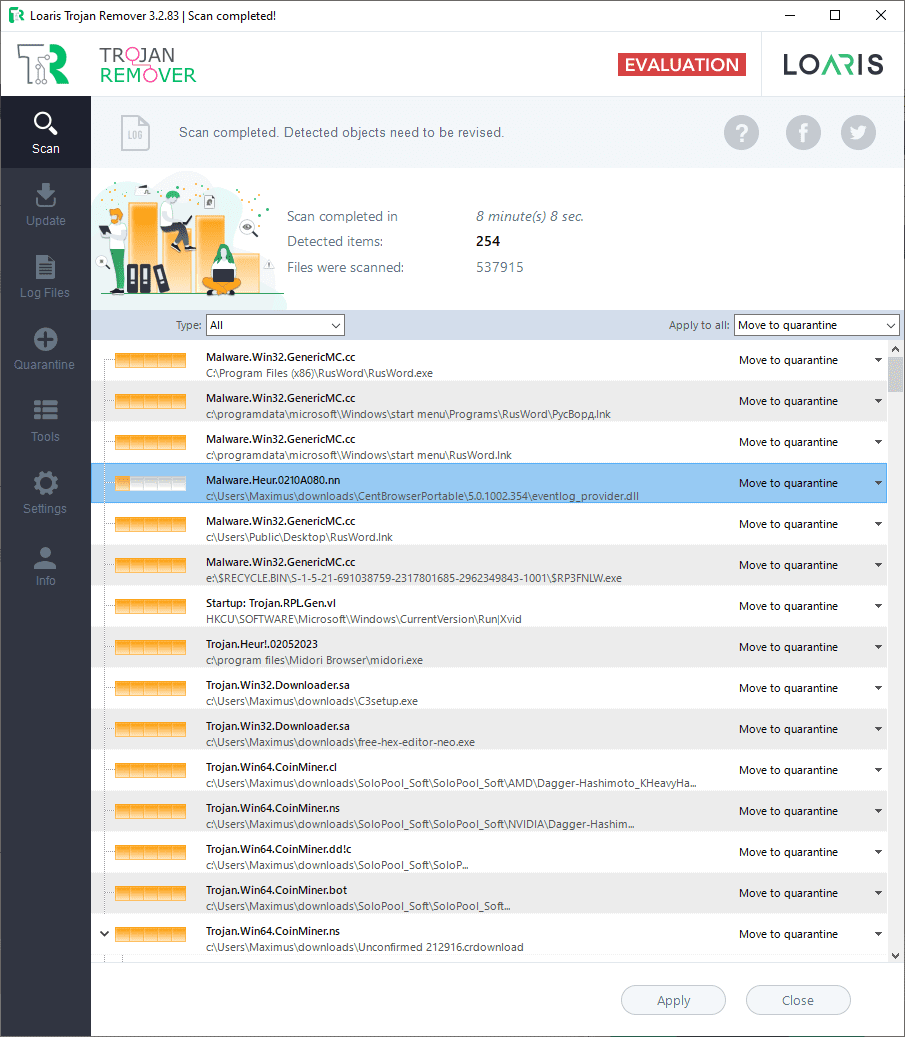Click the free-hex-editor-neo.exe file path
This screenshot has height=1037, width=905.
pos(340,742)
